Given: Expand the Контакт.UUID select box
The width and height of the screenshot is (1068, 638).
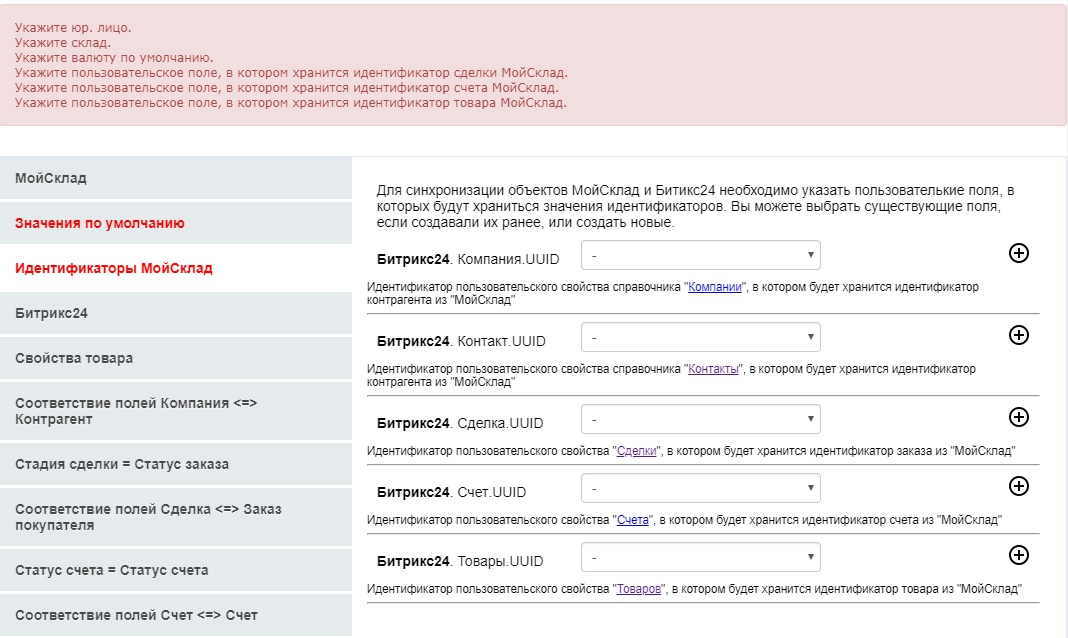Looking at the screenshot, I should (x=700, y=338).
